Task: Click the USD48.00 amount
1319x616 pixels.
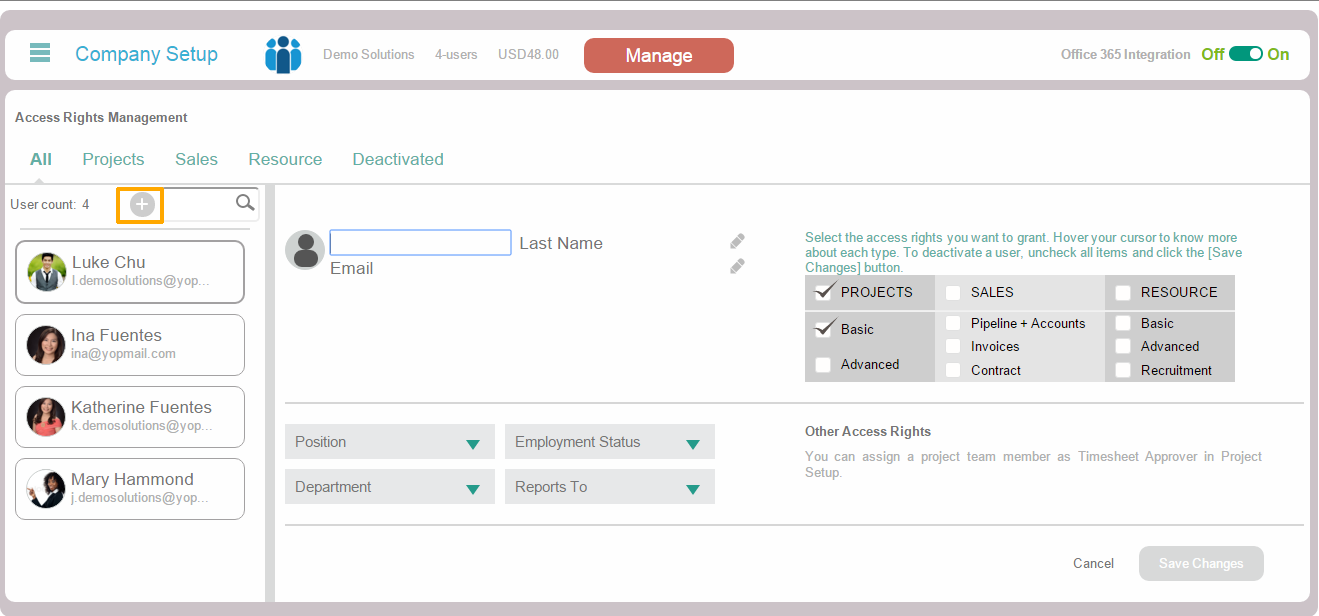Action: 528,55
